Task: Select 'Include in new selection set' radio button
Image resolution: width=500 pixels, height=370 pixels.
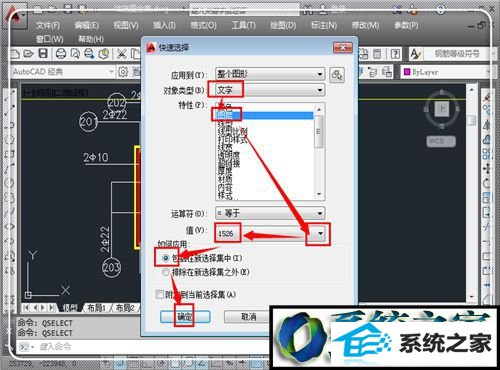Action: (x=165, y=258)
